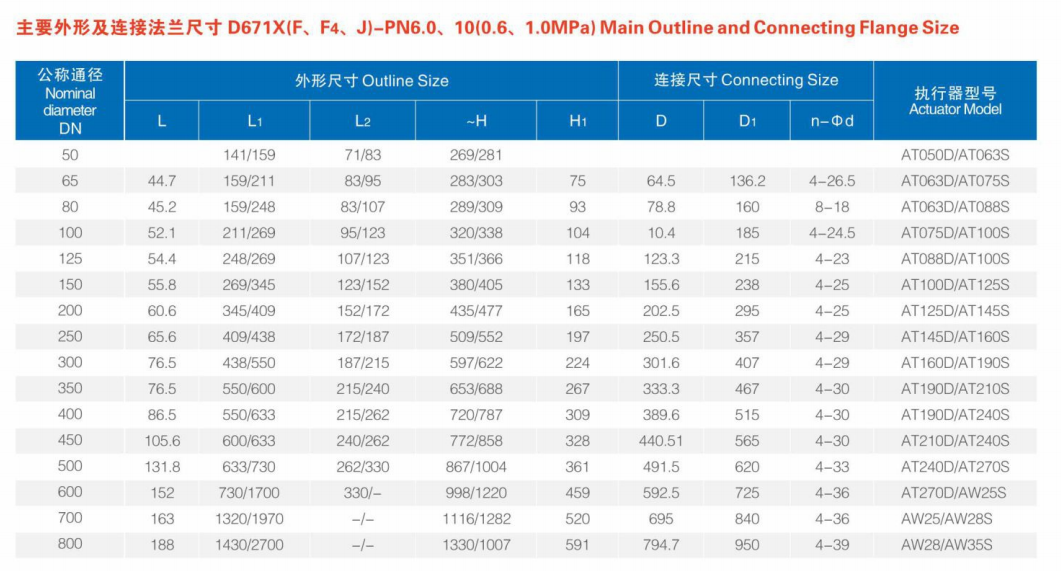The height and width of the screenshot is (571, 1061).
Task: Select the AT050D/AT063S actuator cell
Action: [x=954, y=155]
